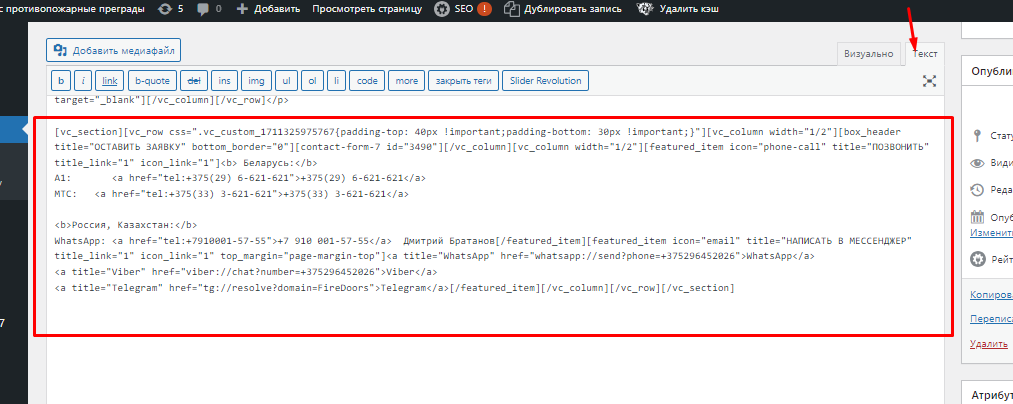Click the plus icon next to Добавить
Image resolution: width=1013 pixels, height=404 pixels.
click(242, 9)
